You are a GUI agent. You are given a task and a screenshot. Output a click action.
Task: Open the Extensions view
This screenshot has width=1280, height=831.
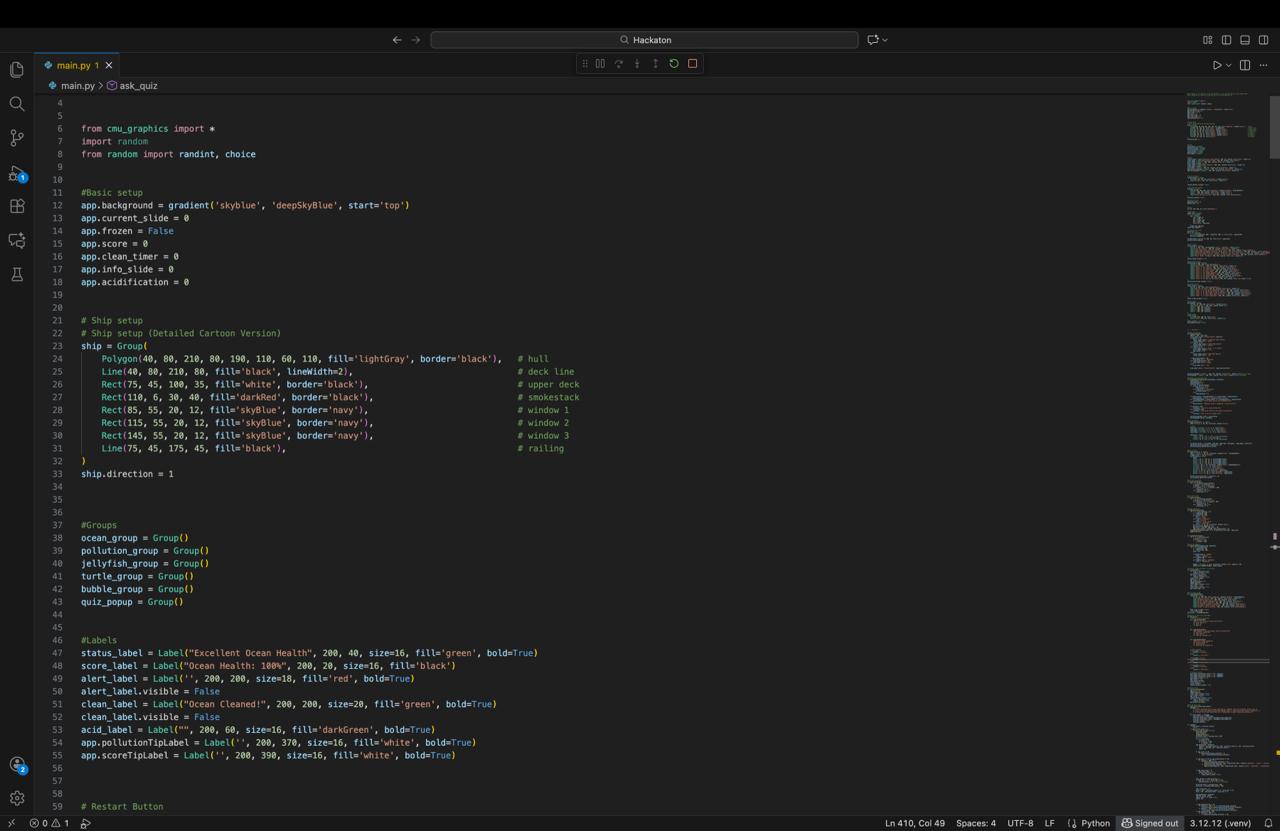tap(17, 206)
